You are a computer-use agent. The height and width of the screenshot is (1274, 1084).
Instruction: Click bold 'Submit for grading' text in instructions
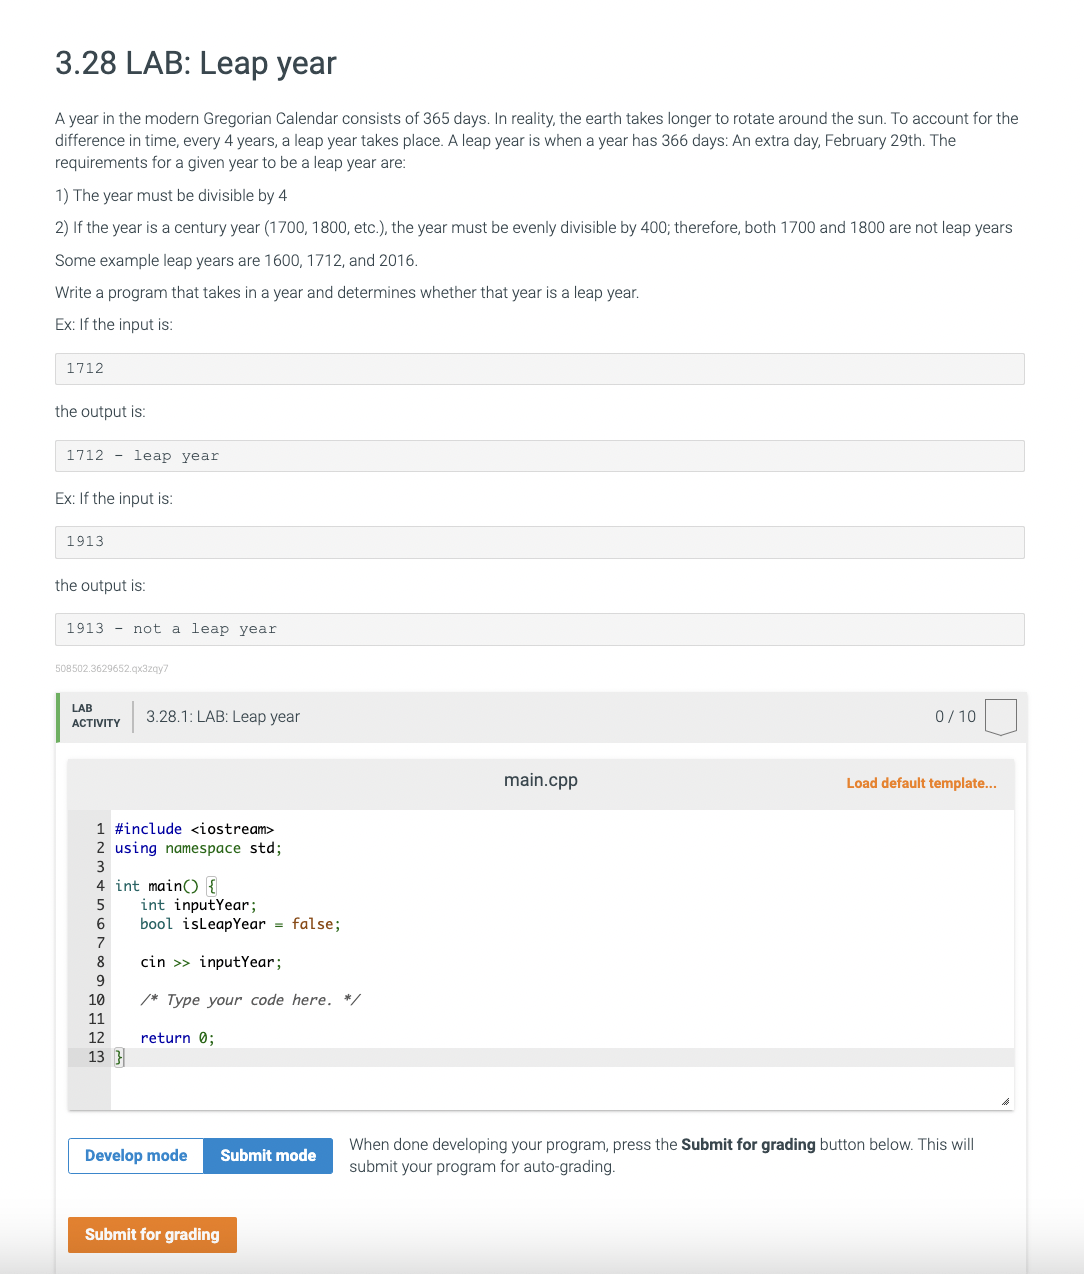tap(748, 1145)
